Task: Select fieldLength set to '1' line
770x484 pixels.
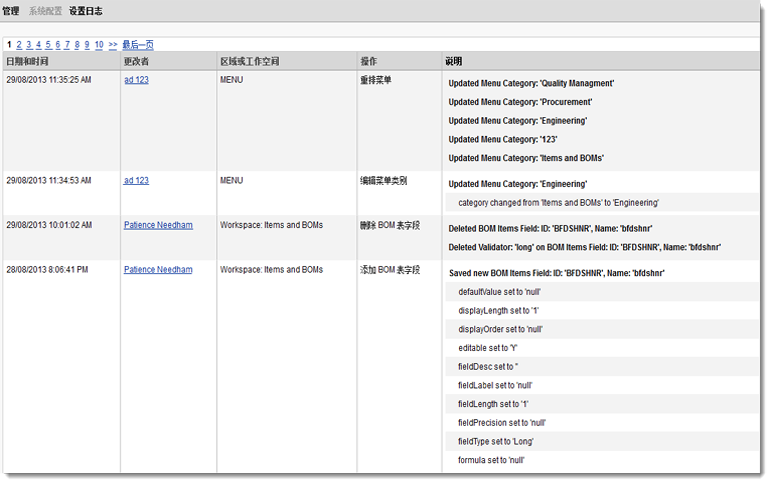Action: coord(493,404)
